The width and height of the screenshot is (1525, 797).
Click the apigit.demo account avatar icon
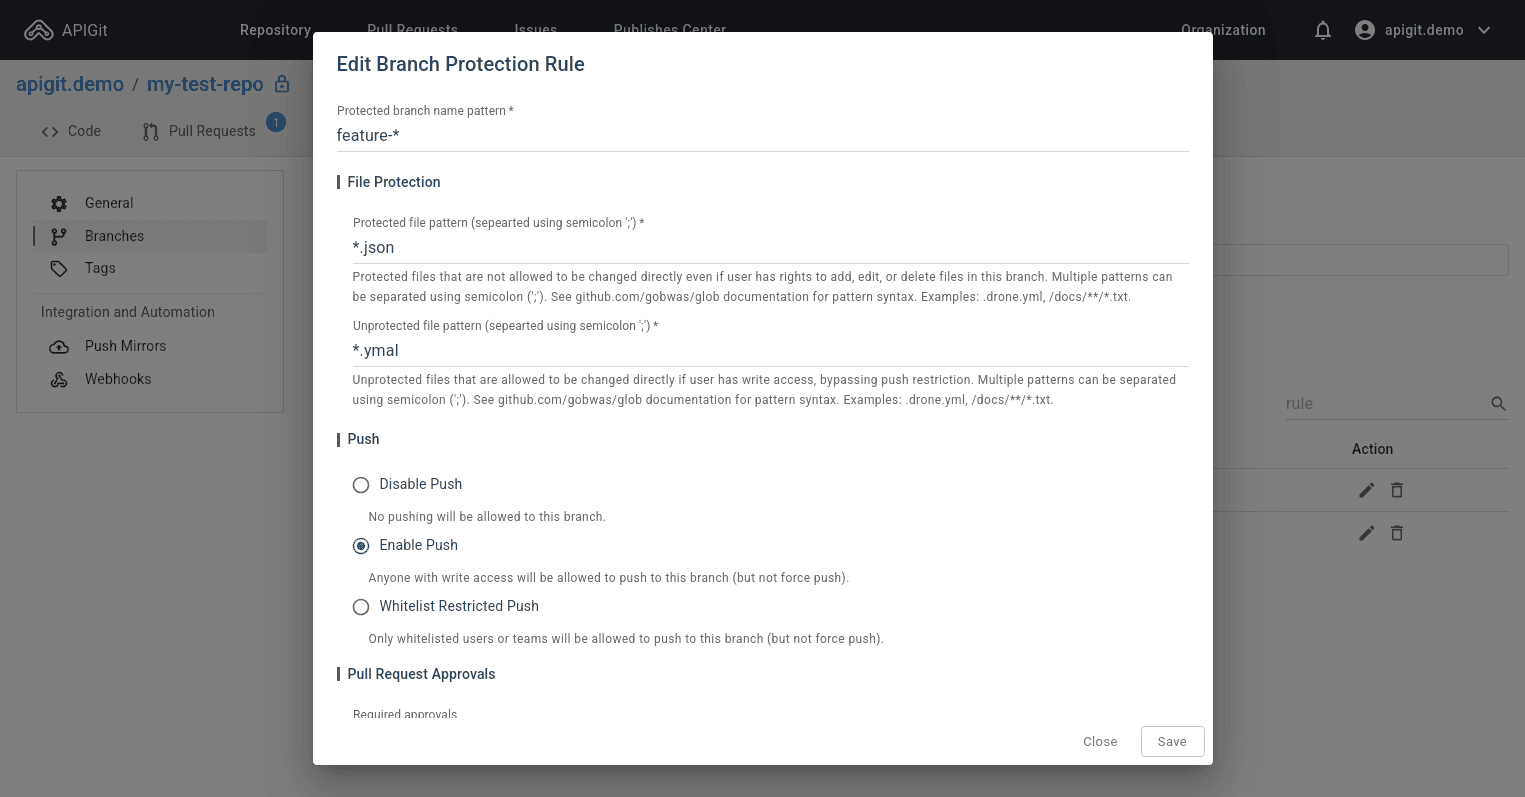tap(1365, 30)
